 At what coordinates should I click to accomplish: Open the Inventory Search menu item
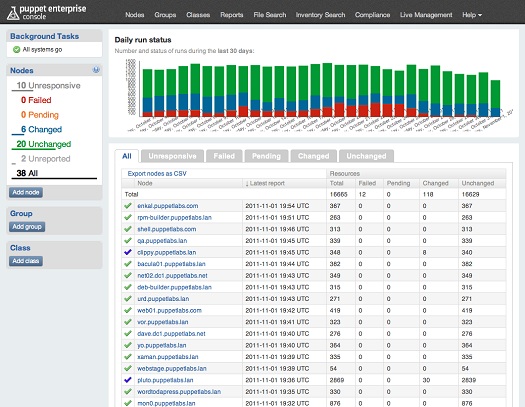(x=320, y=15)
